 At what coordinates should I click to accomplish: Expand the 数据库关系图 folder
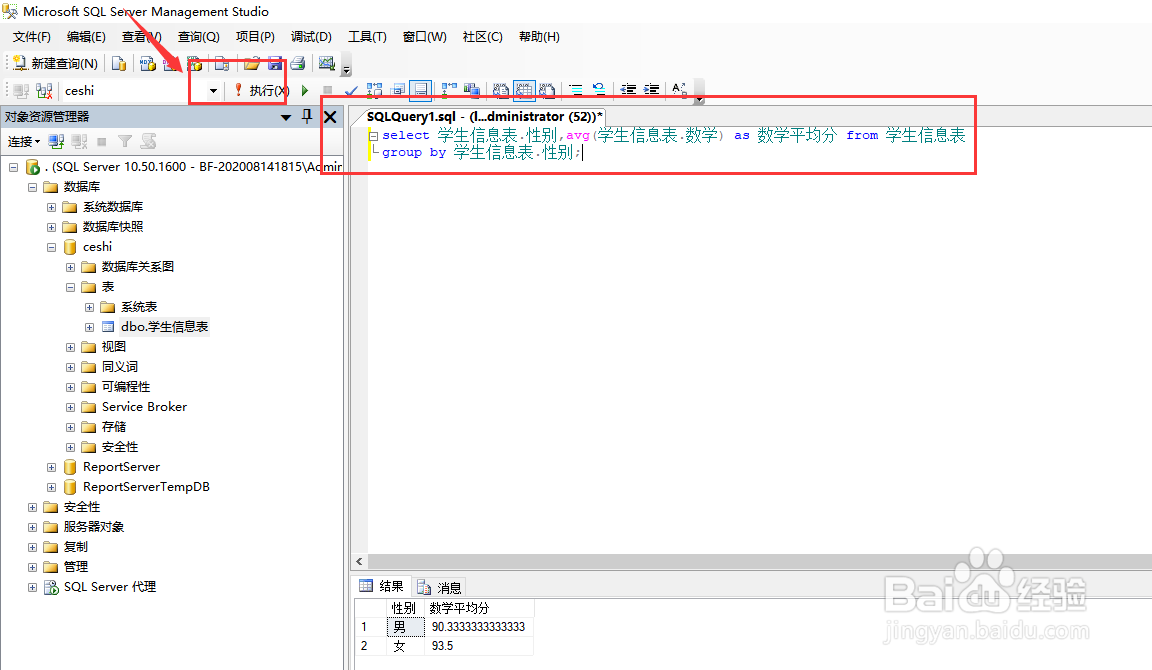tap(71, 267)
